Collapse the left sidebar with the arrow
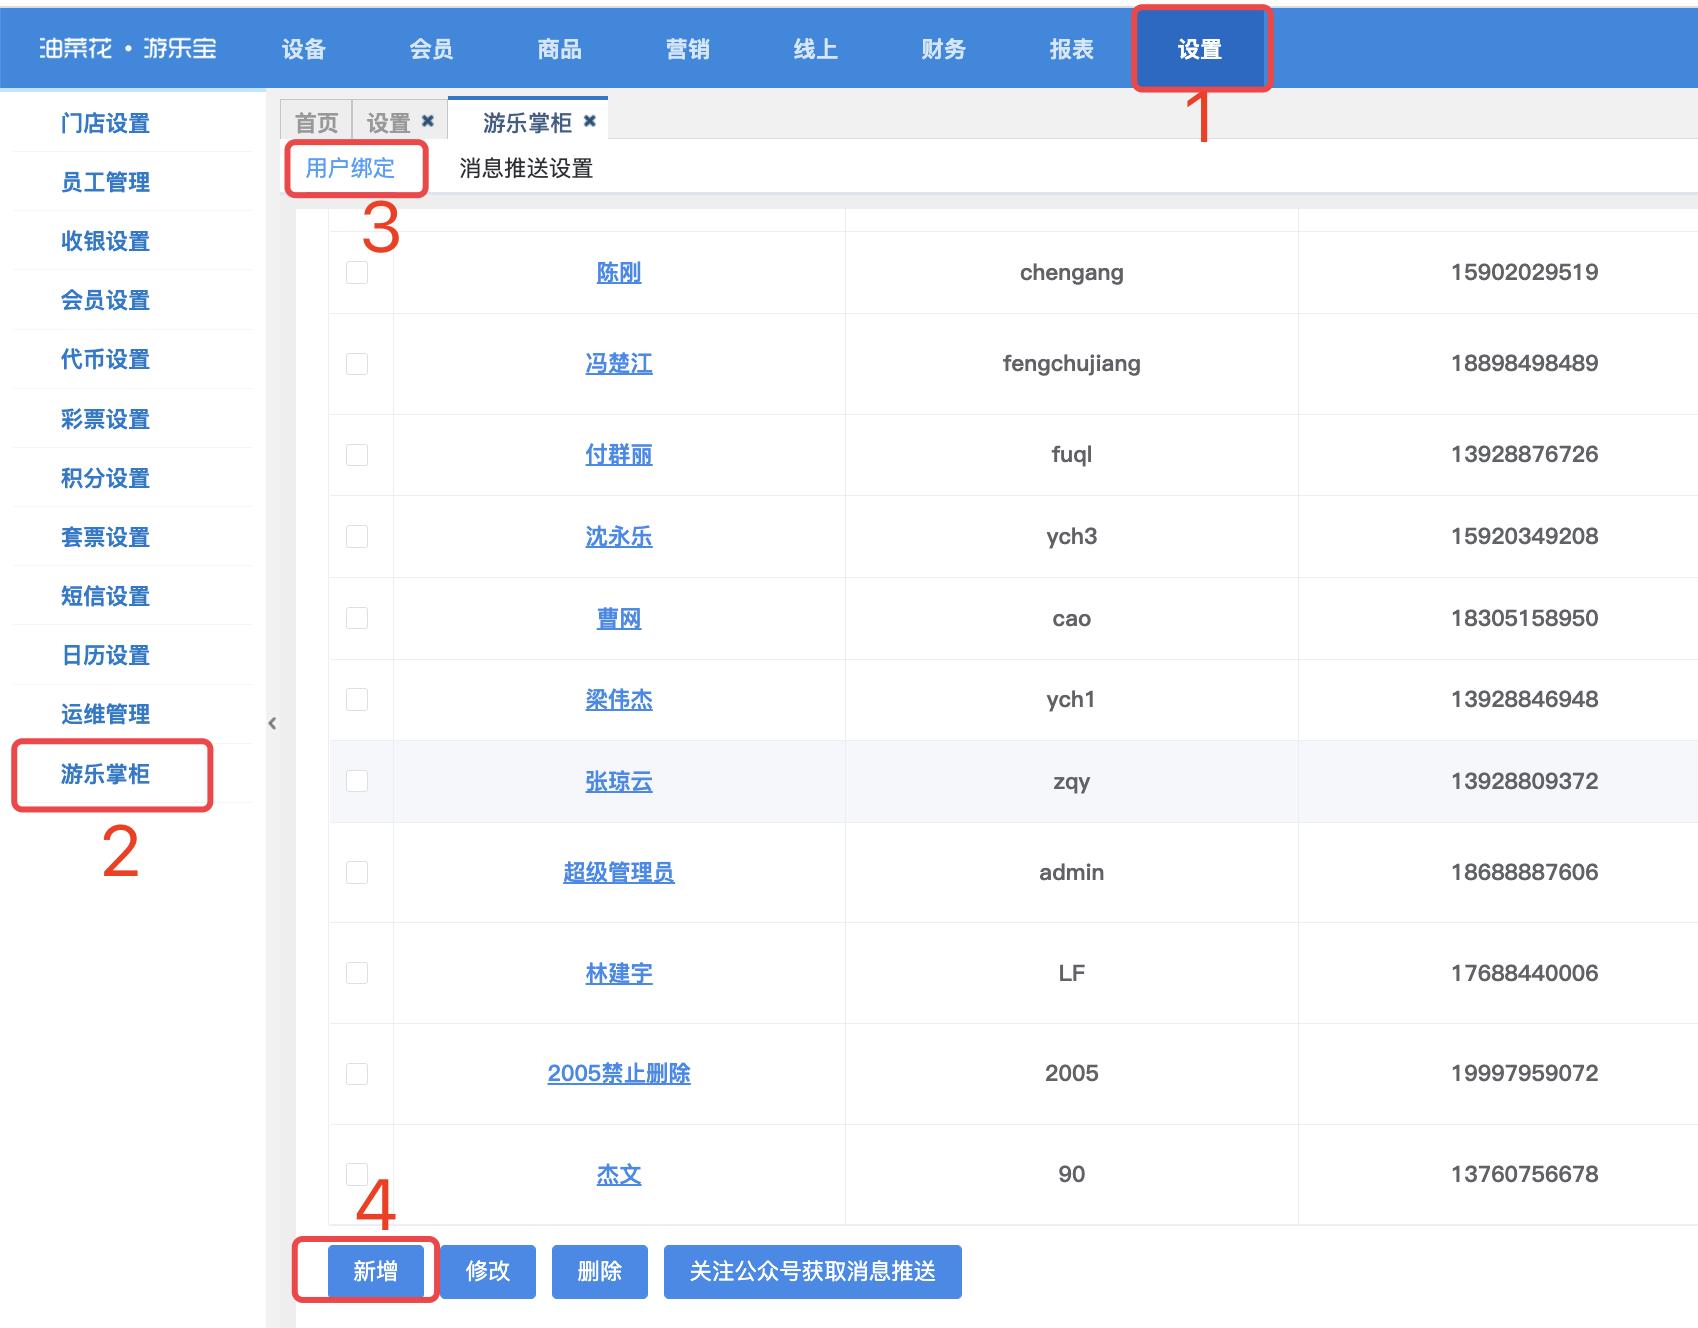 pos(272,723)
